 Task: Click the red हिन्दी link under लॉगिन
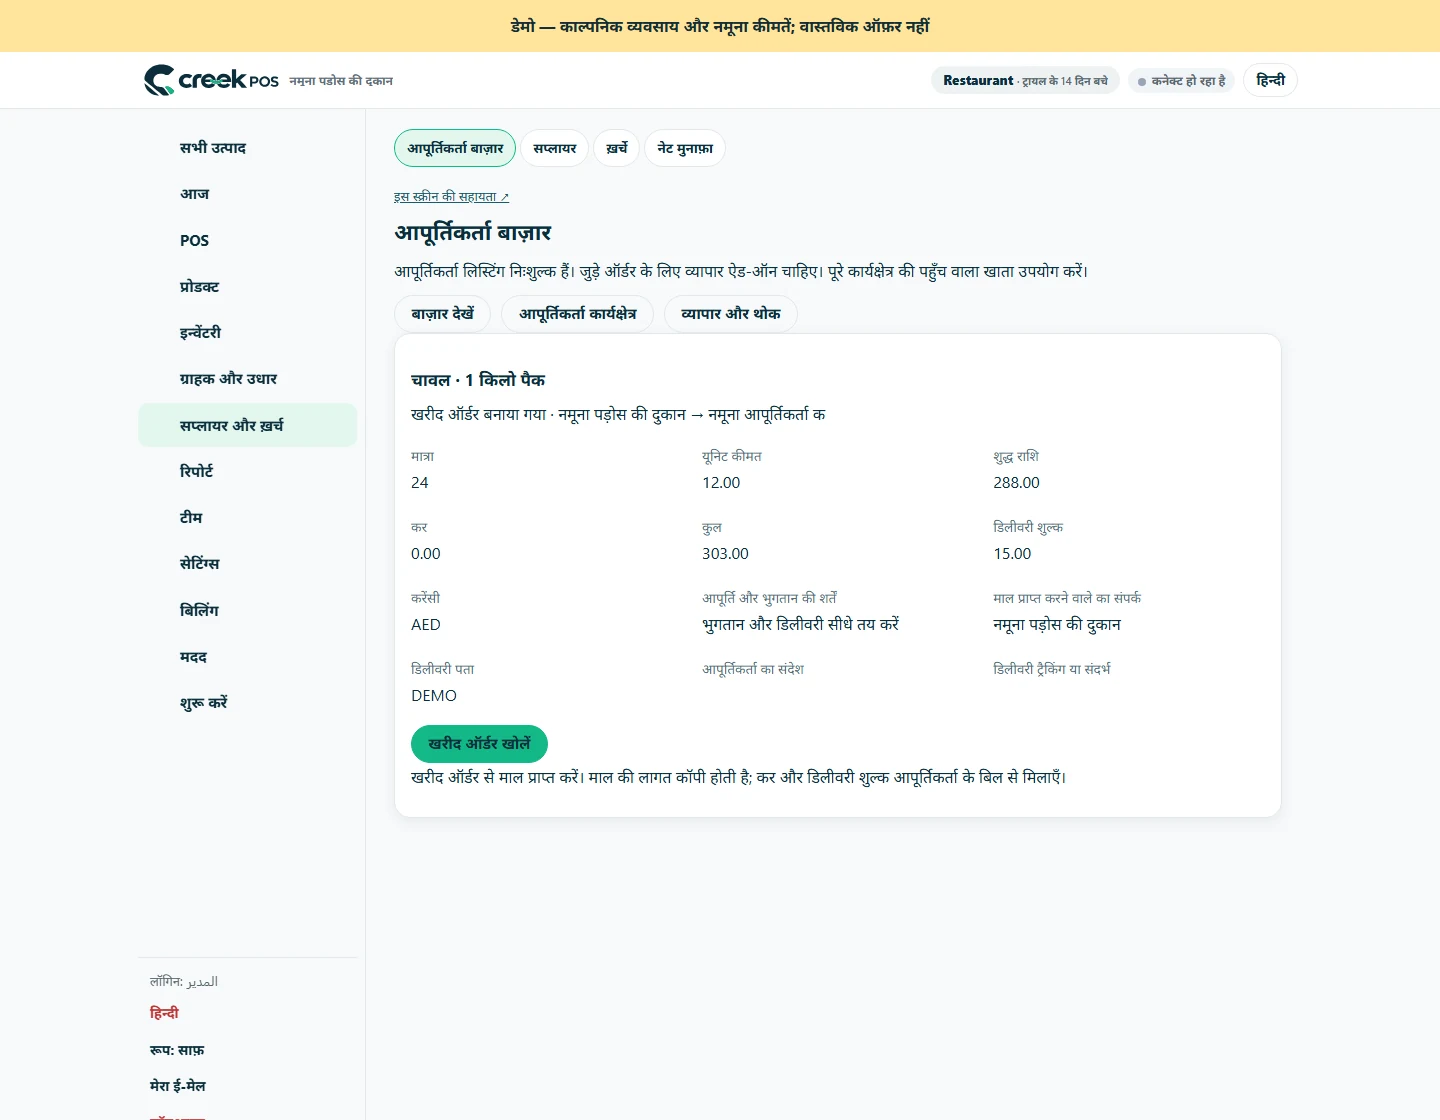(164, 1013)
